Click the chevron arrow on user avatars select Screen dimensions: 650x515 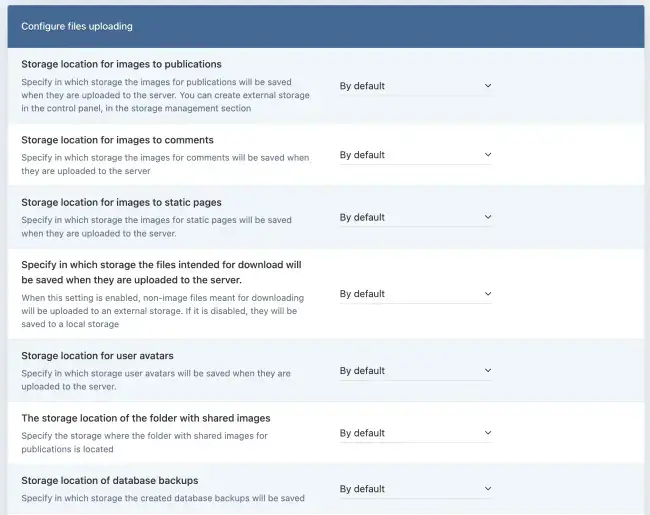(x=487, y=371)
